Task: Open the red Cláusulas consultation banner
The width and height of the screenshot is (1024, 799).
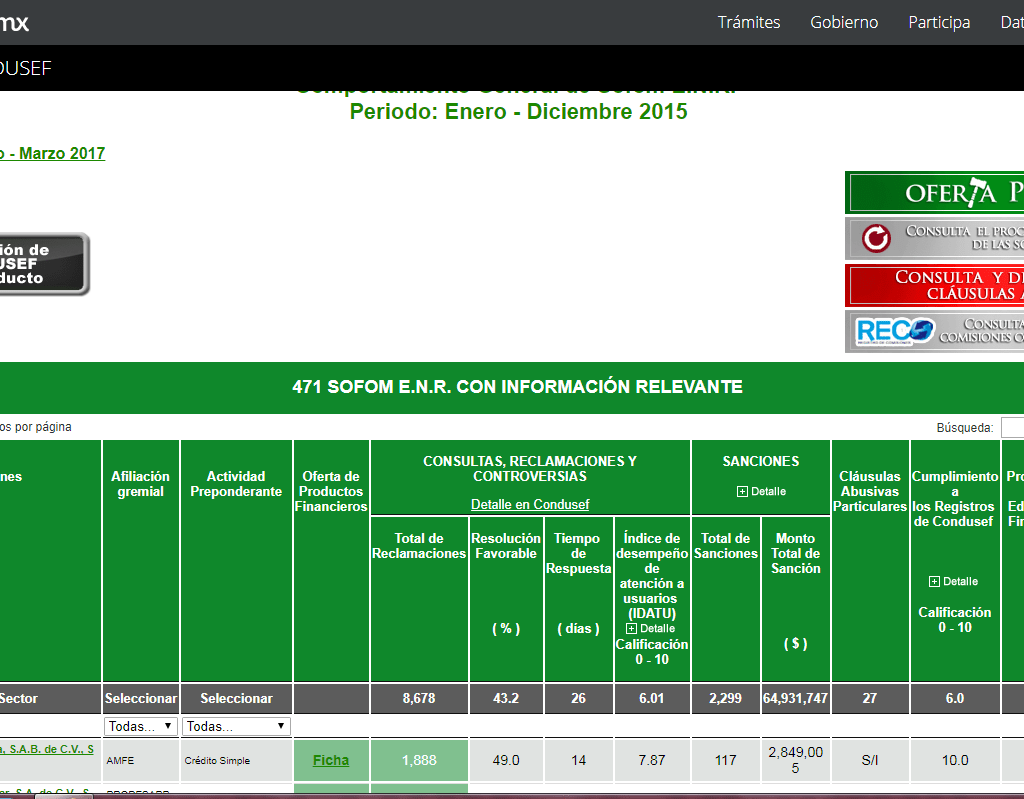Action: click(935, 285)
